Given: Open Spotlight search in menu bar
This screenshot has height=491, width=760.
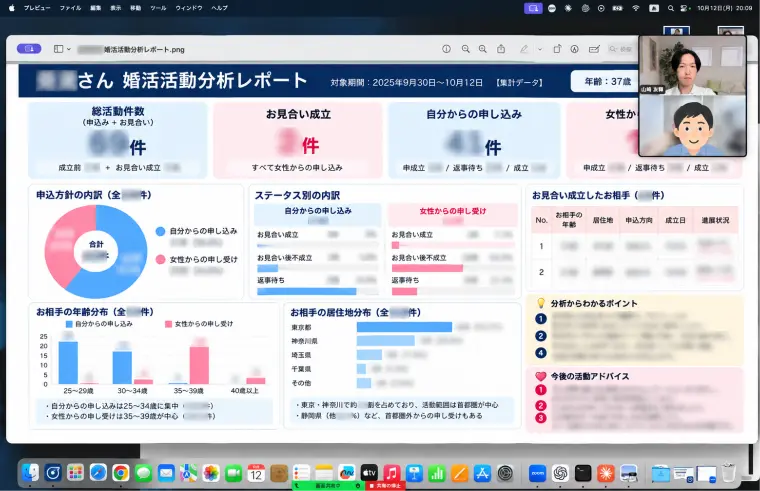Looking at the screenshot, I should click(x=670, y=8).
